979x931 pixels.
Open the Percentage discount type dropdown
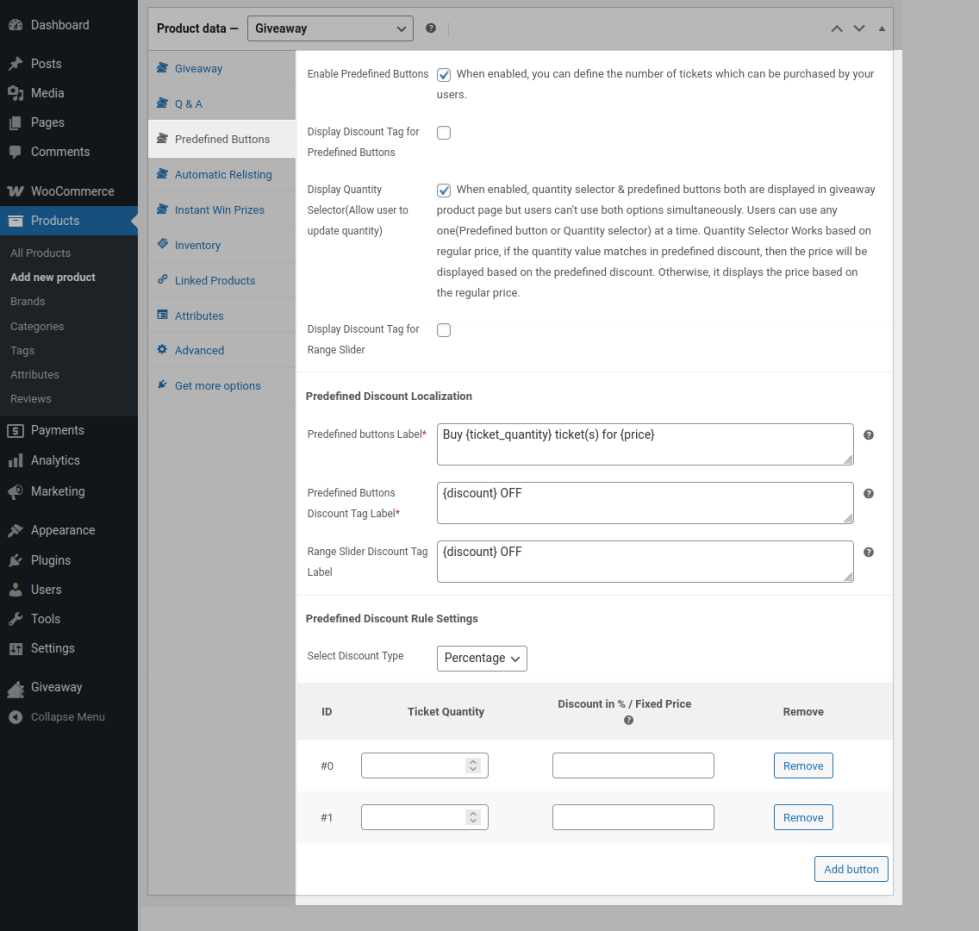(482, 658)
